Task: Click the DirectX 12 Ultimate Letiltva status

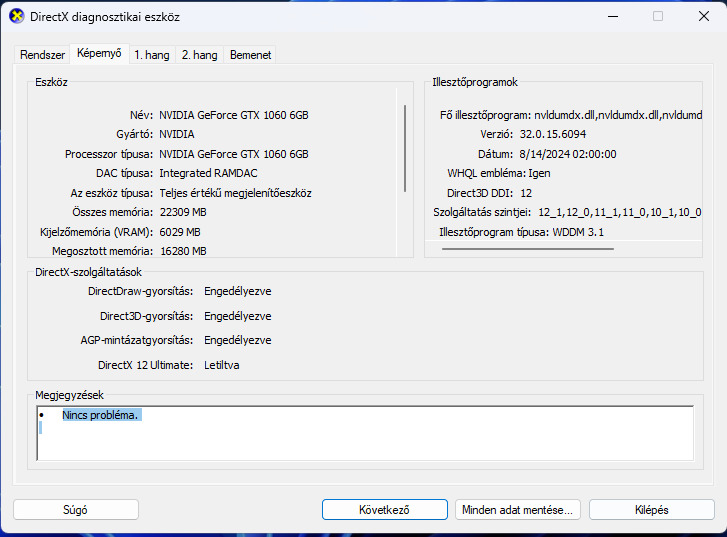Action: [x=222, y=365]
